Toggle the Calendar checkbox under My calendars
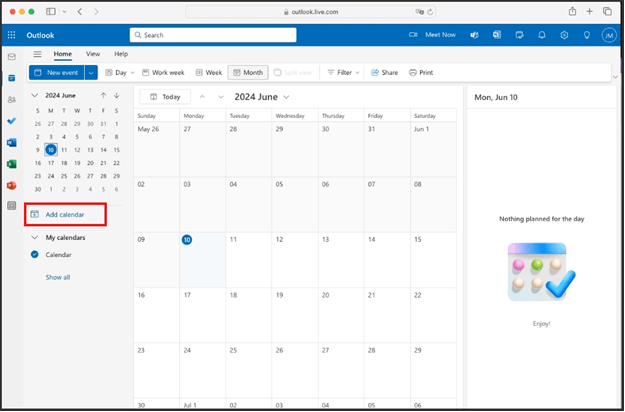The width and height of the screenshot is (625, 412). tap(35, 254)
